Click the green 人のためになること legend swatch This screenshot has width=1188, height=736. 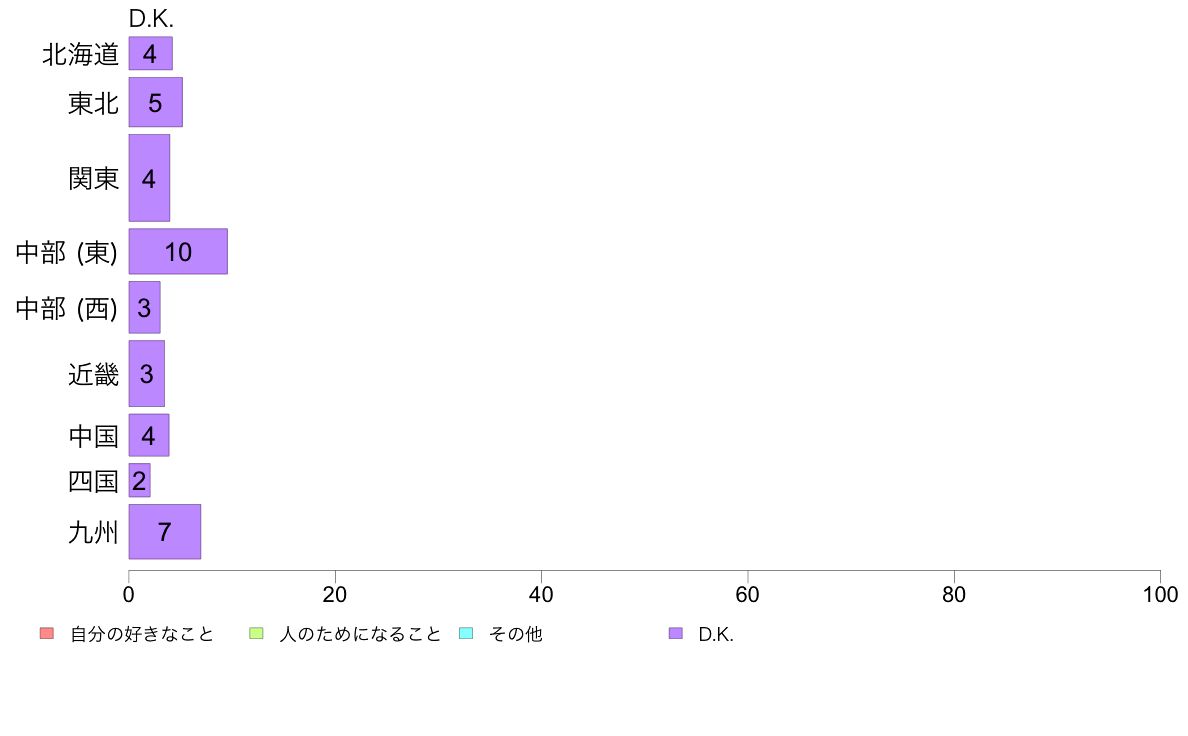(256, 634)
